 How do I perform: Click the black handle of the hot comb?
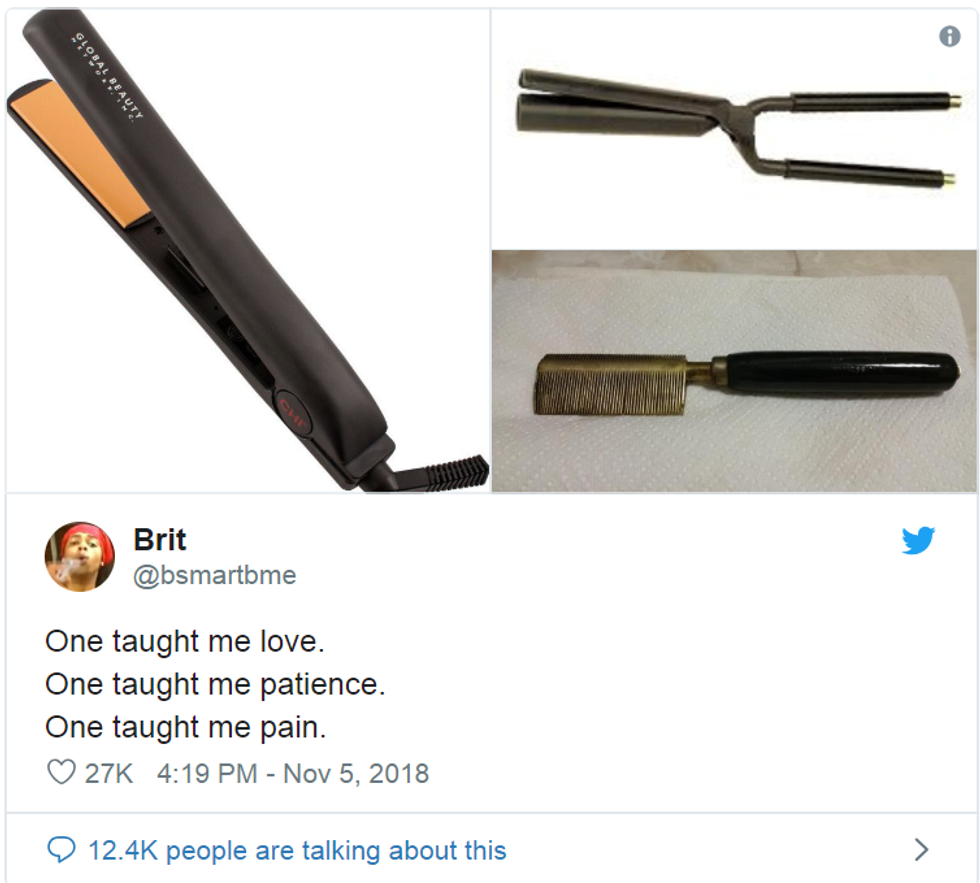[836, 373]
